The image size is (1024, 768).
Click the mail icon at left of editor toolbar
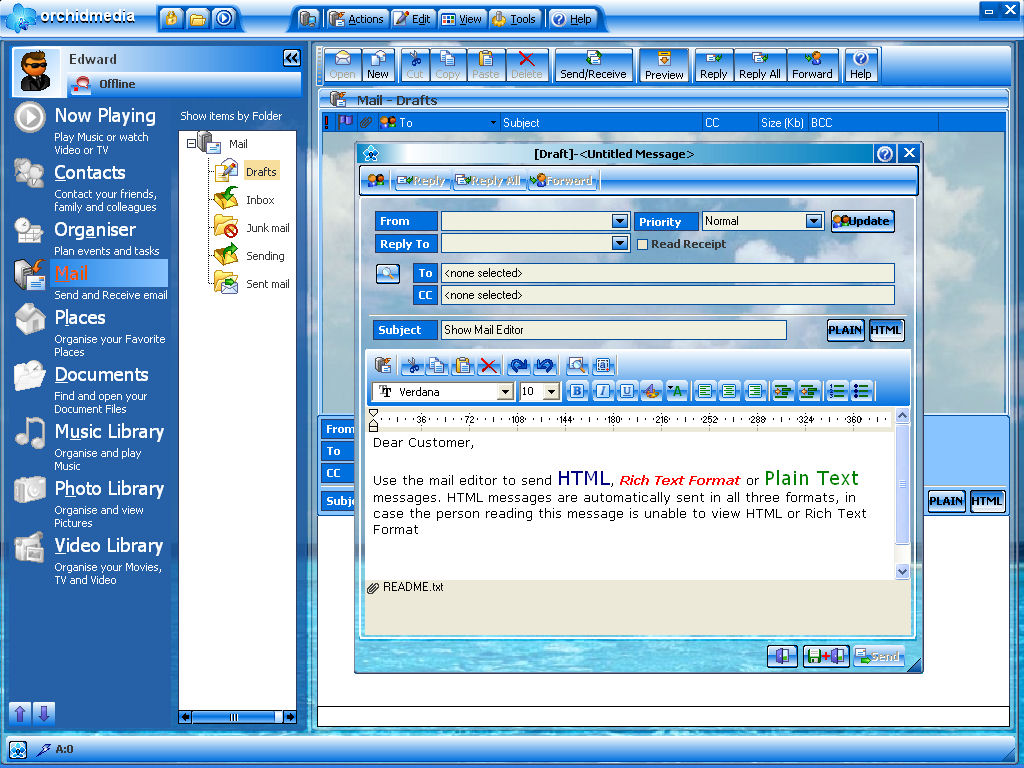coord(383,366)
